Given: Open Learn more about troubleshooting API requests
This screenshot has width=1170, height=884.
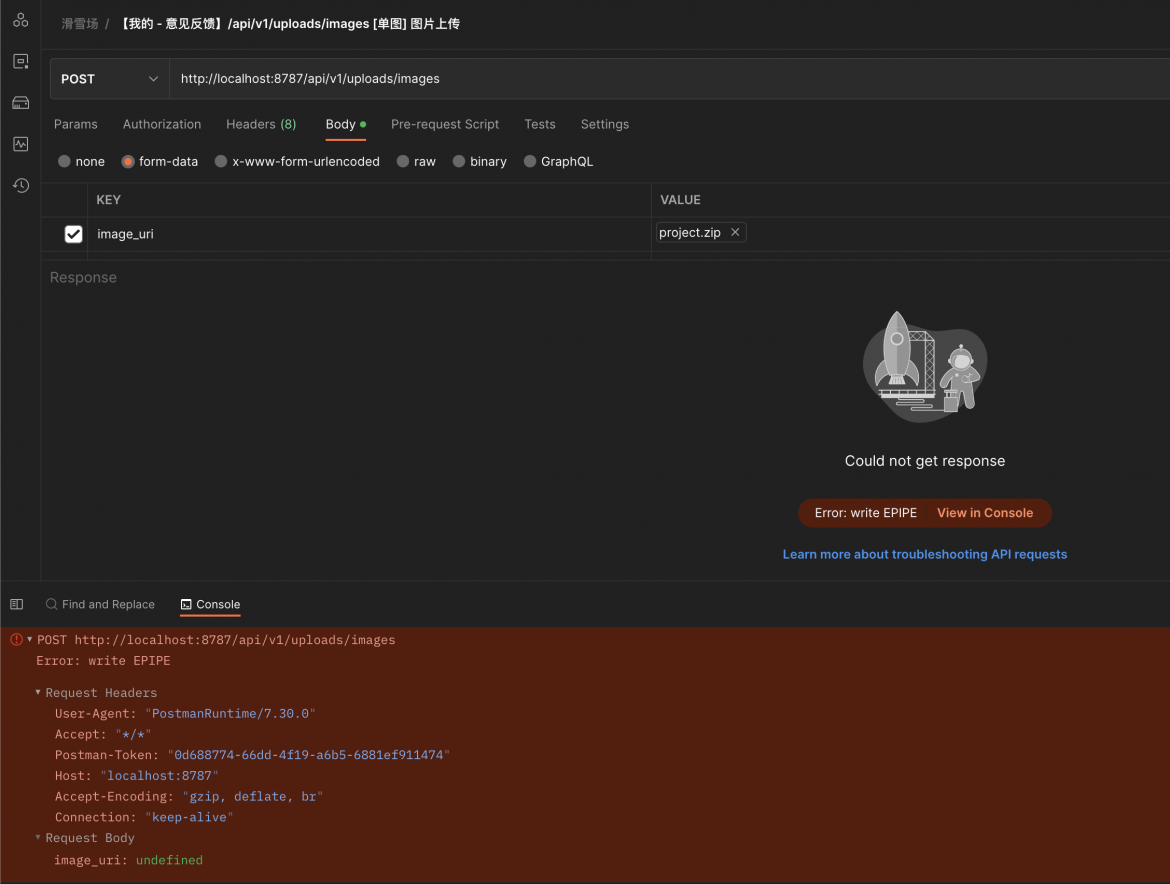Looking at the screenshot, I should [x=925, y=554].
